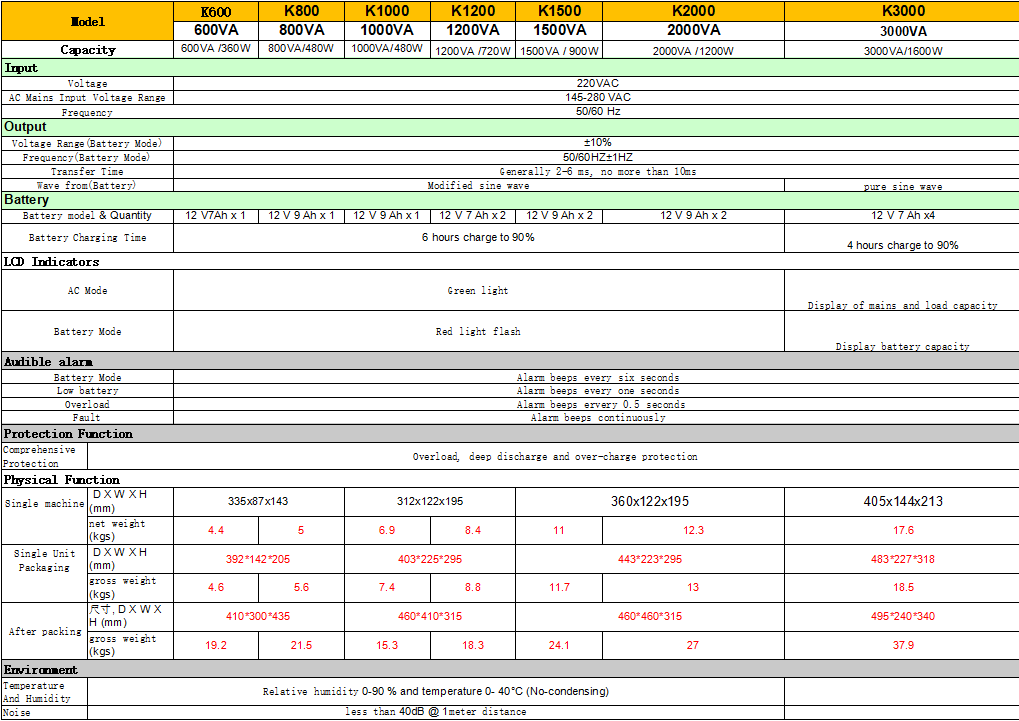1019x721 pixels.
Task: Click the "12 V 7 Ah x4" battery cell
Action: pyautogui.click(x=903, y=215)
